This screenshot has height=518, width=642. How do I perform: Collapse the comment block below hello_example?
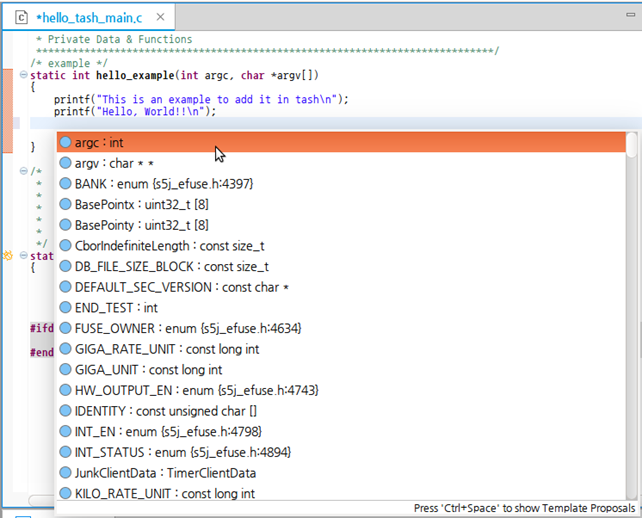23,170
